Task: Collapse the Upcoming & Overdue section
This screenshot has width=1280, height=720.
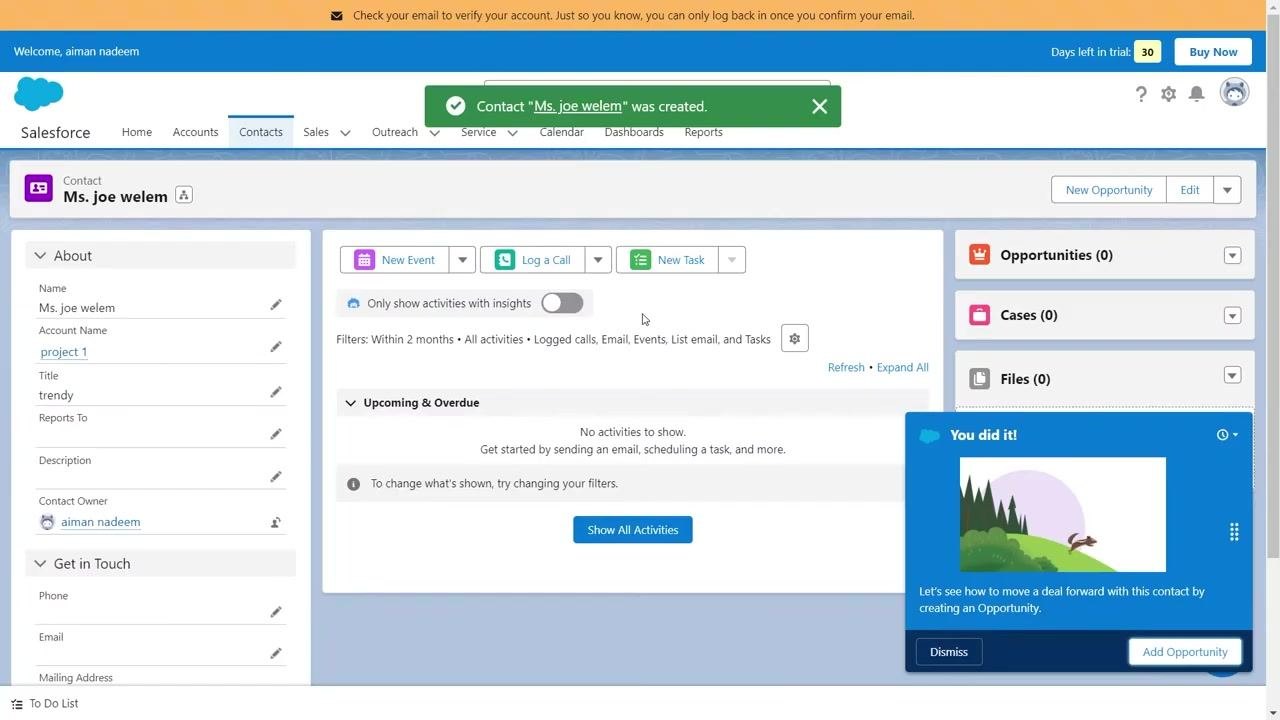Action: pos(351,403)
